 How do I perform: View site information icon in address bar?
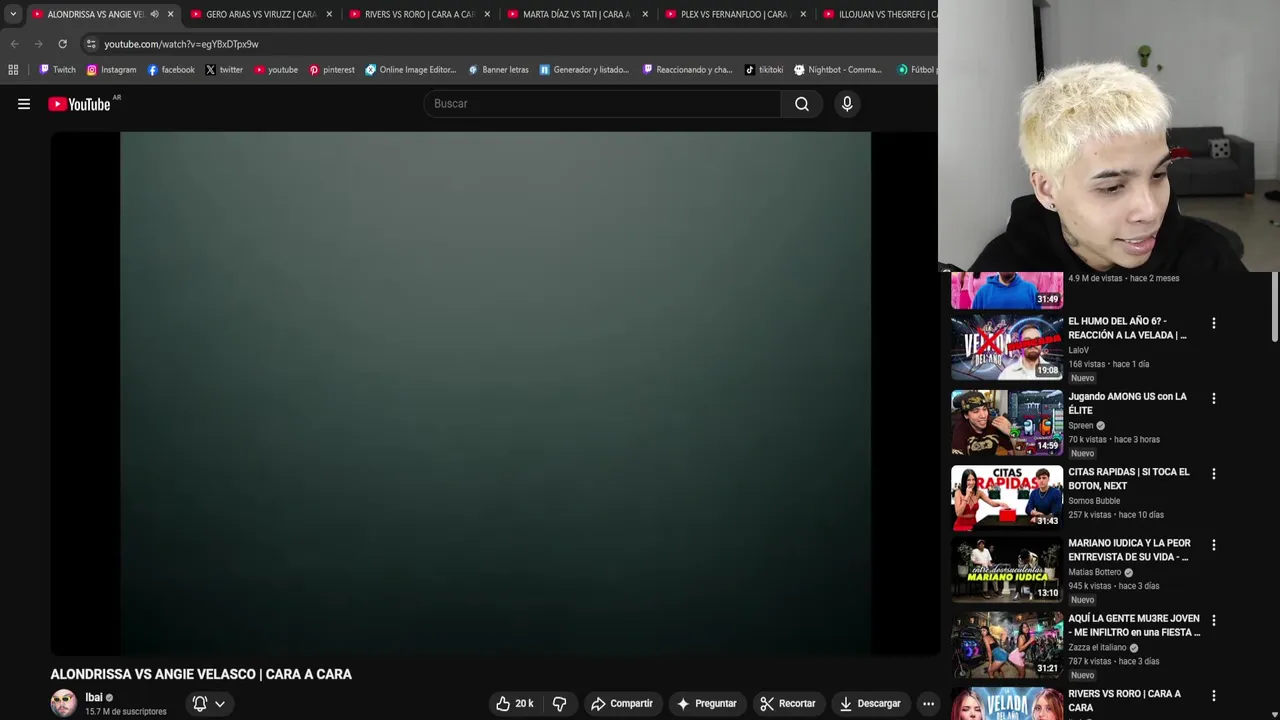[x=91, y=44]
